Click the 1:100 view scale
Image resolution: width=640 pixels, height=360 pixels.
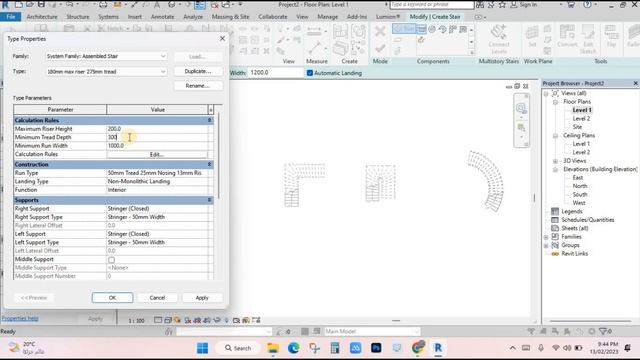(136, 321)
